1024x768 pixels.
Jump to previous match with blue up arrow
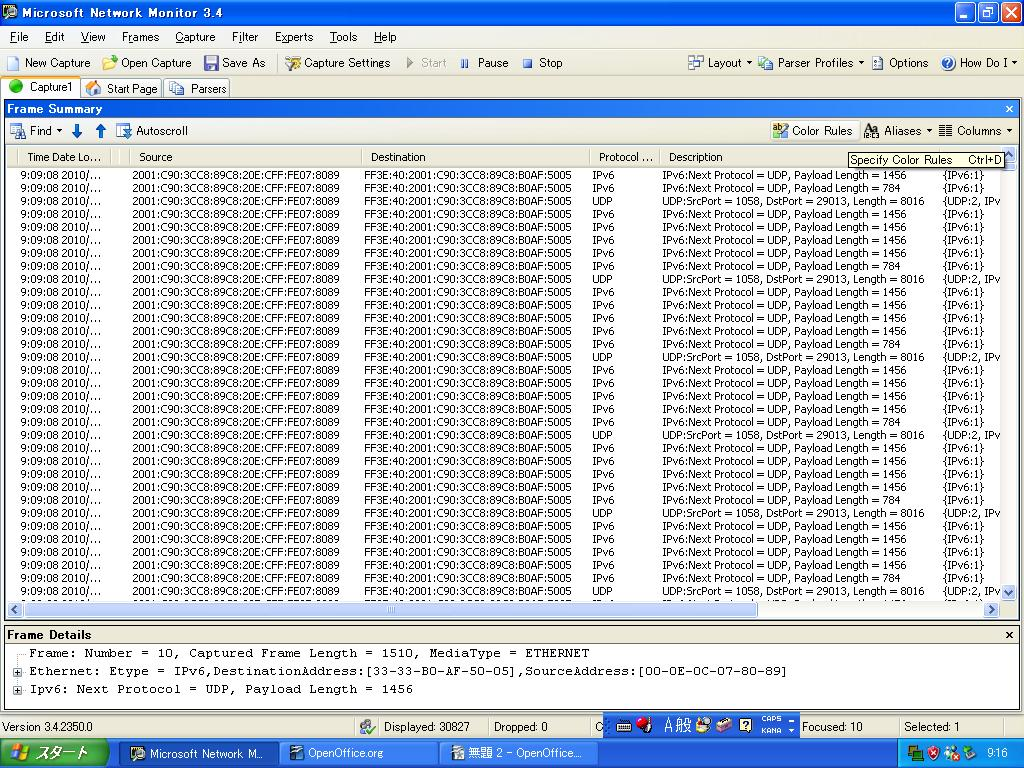click(x=101, y=131)
